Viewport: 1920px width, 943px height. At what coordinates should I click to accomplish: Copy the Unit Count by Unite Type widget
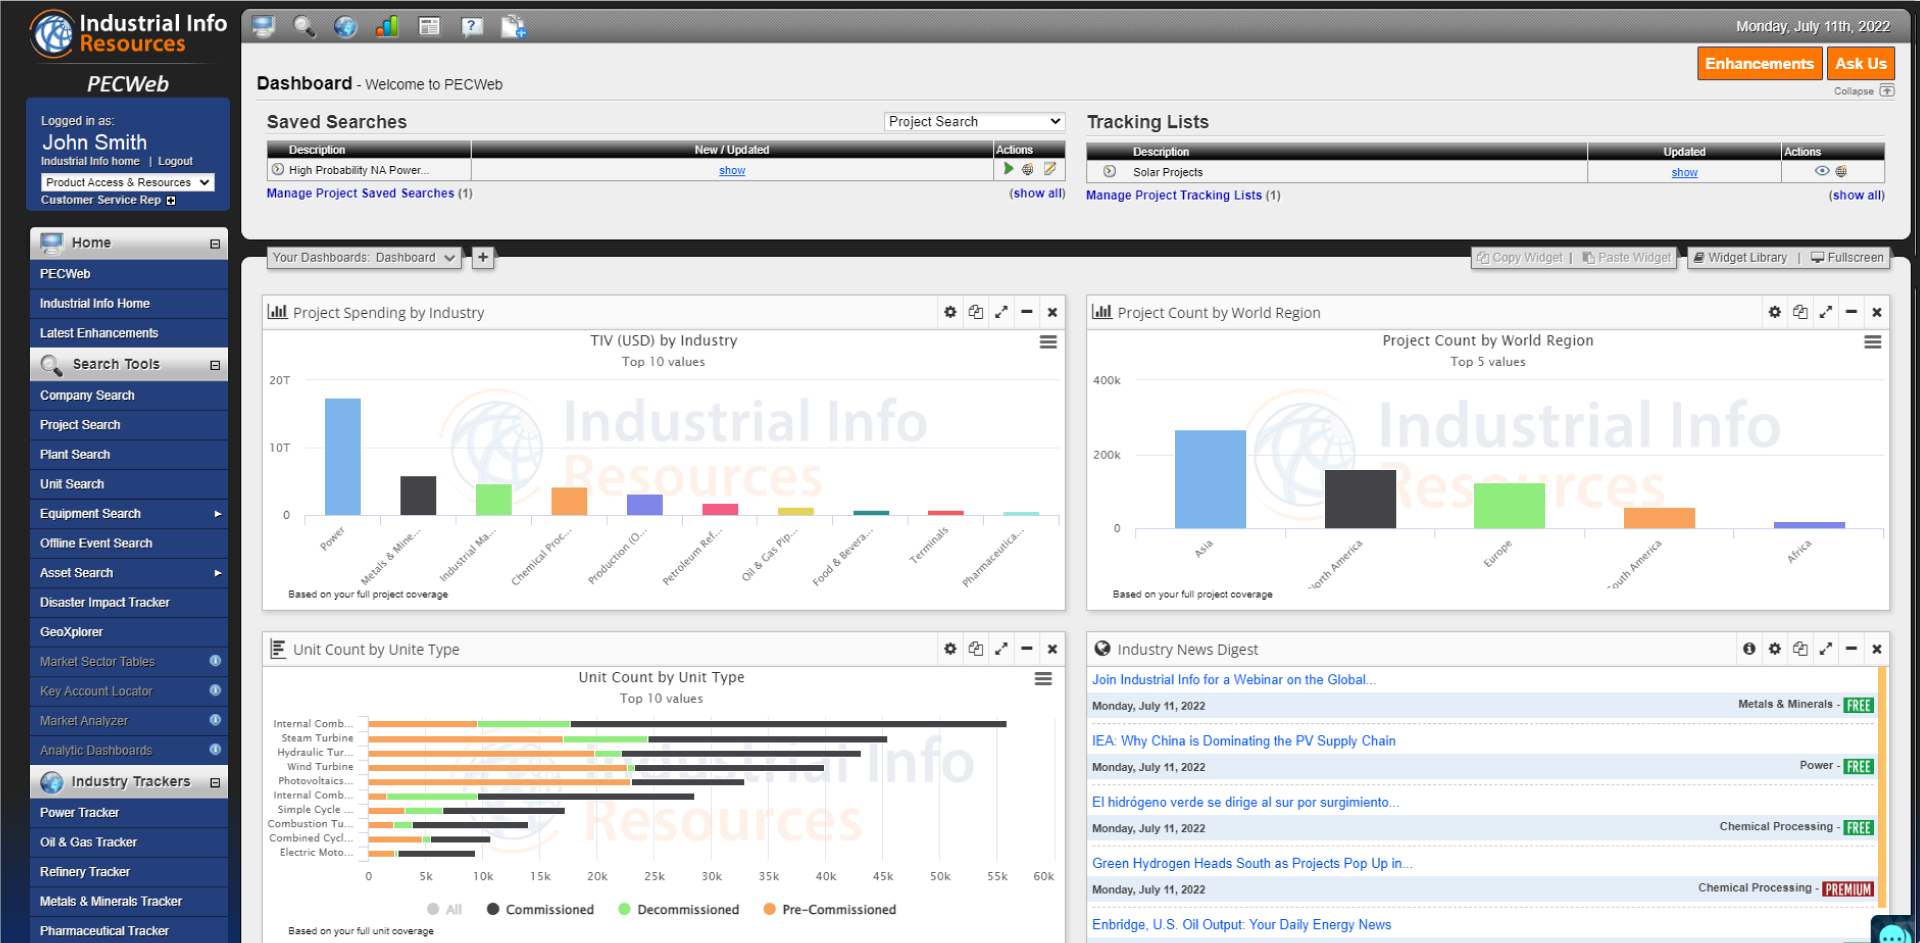pos(976,649)
